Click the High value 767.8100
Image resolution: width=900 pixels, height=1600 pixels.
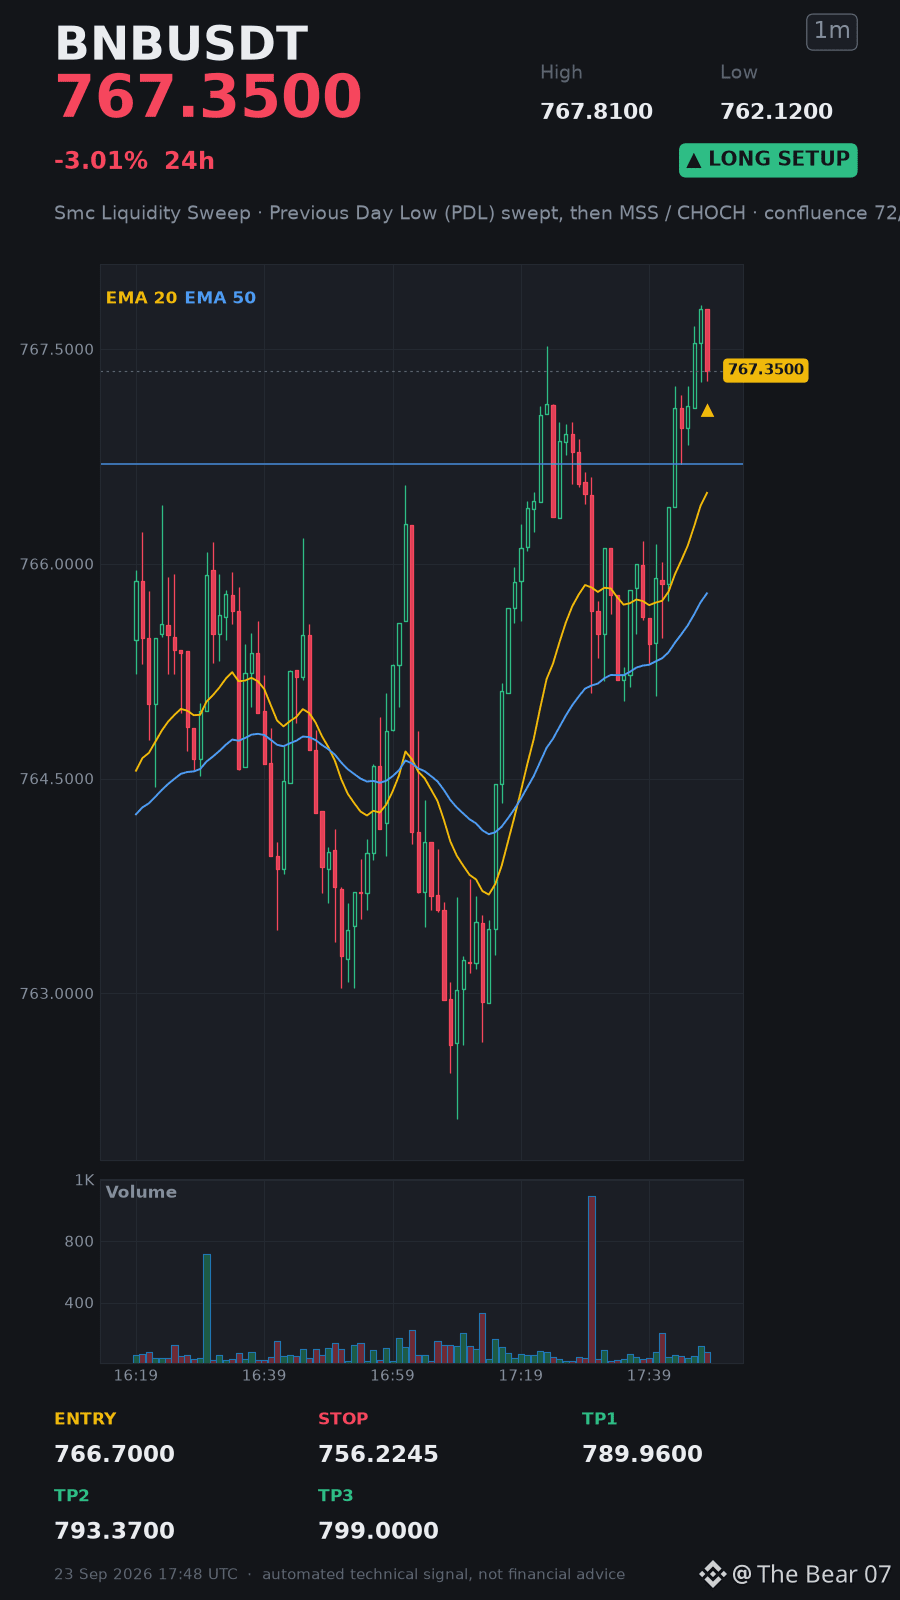[596, 112]
